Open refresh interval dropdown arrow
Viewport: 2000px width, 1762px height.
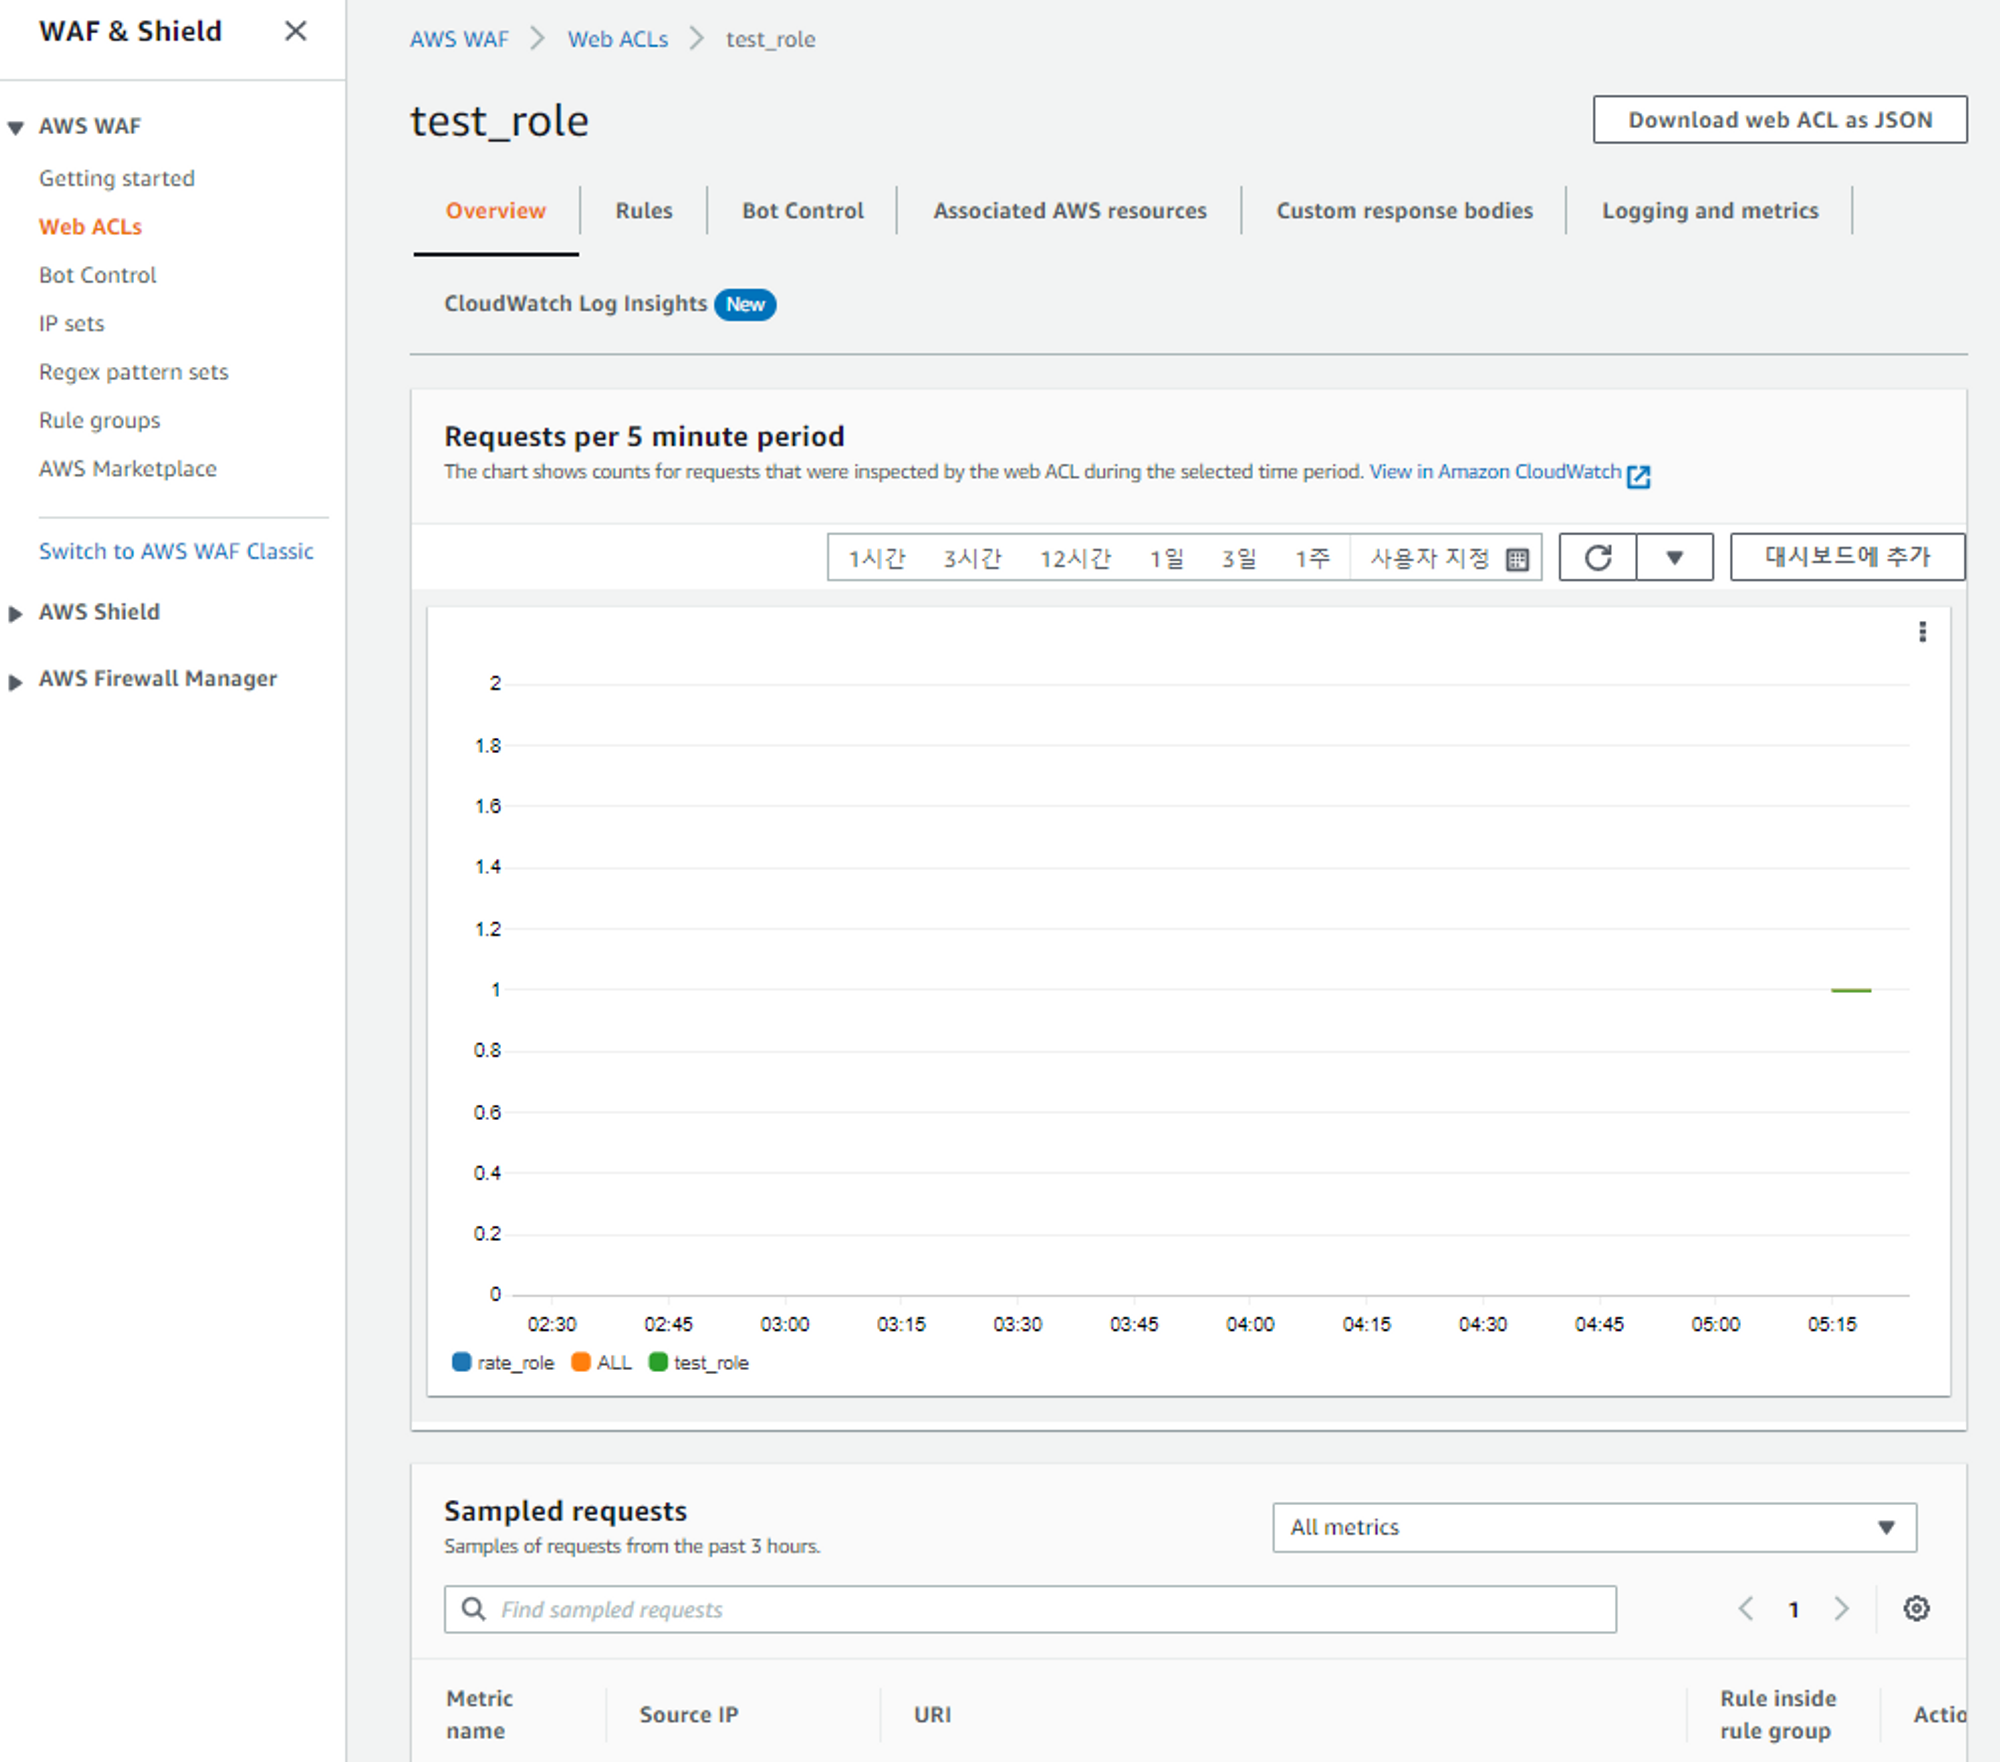point(1674,557)
